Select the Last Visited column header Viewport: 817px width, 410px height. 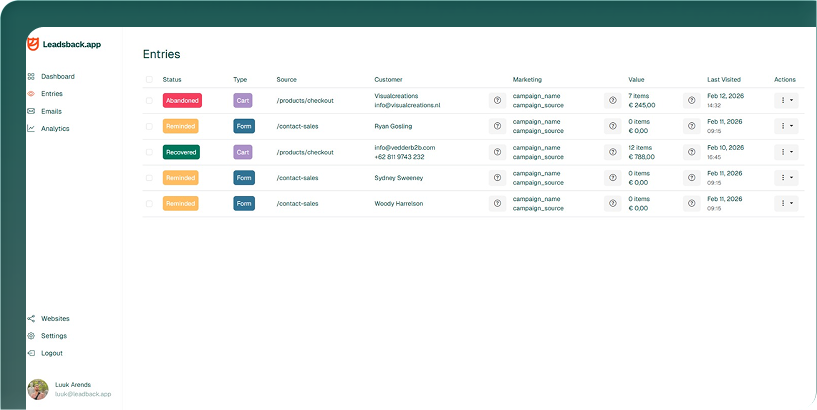[x=725, y=79]
